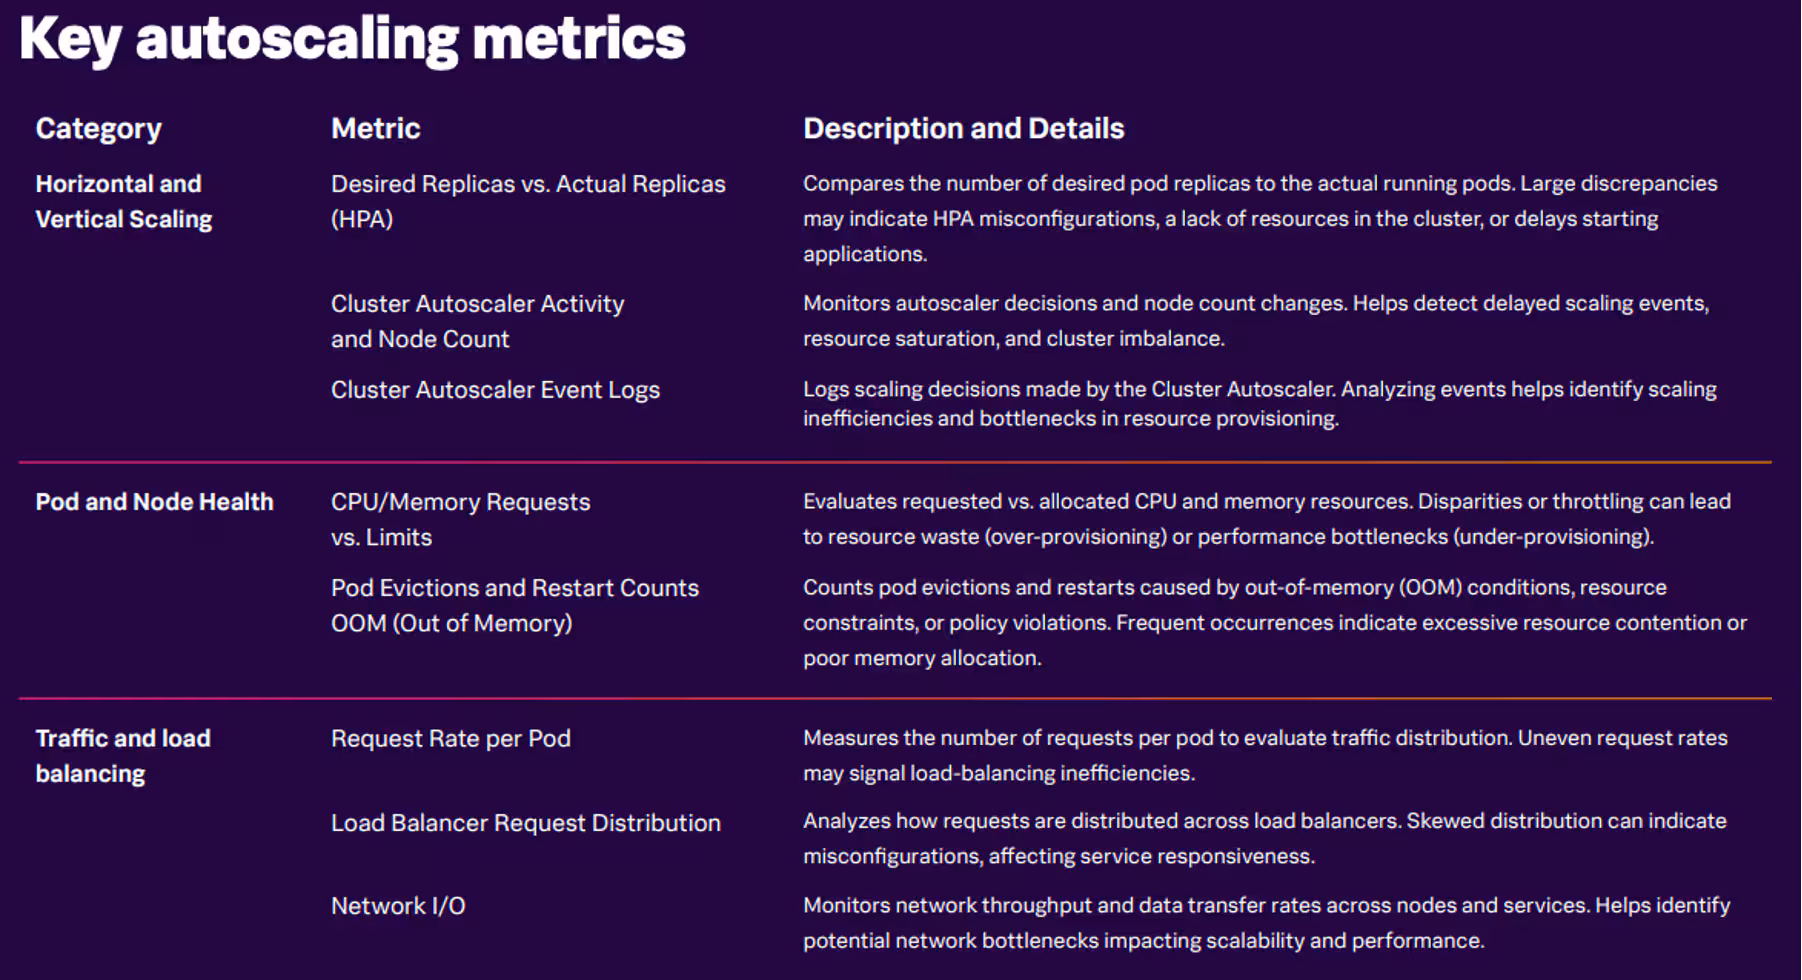Click the description starting "Evaluates requested vs. allocated"
Screen dimensions: 1802x980
[1266, 519]
